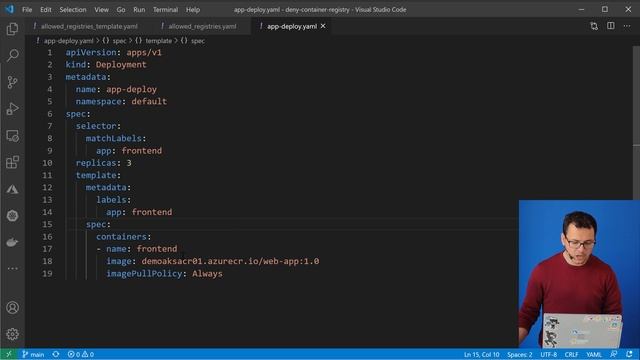Screen dimensions: 640x360
Task: Click line number 18 in gutter
Action: [47, 261]
